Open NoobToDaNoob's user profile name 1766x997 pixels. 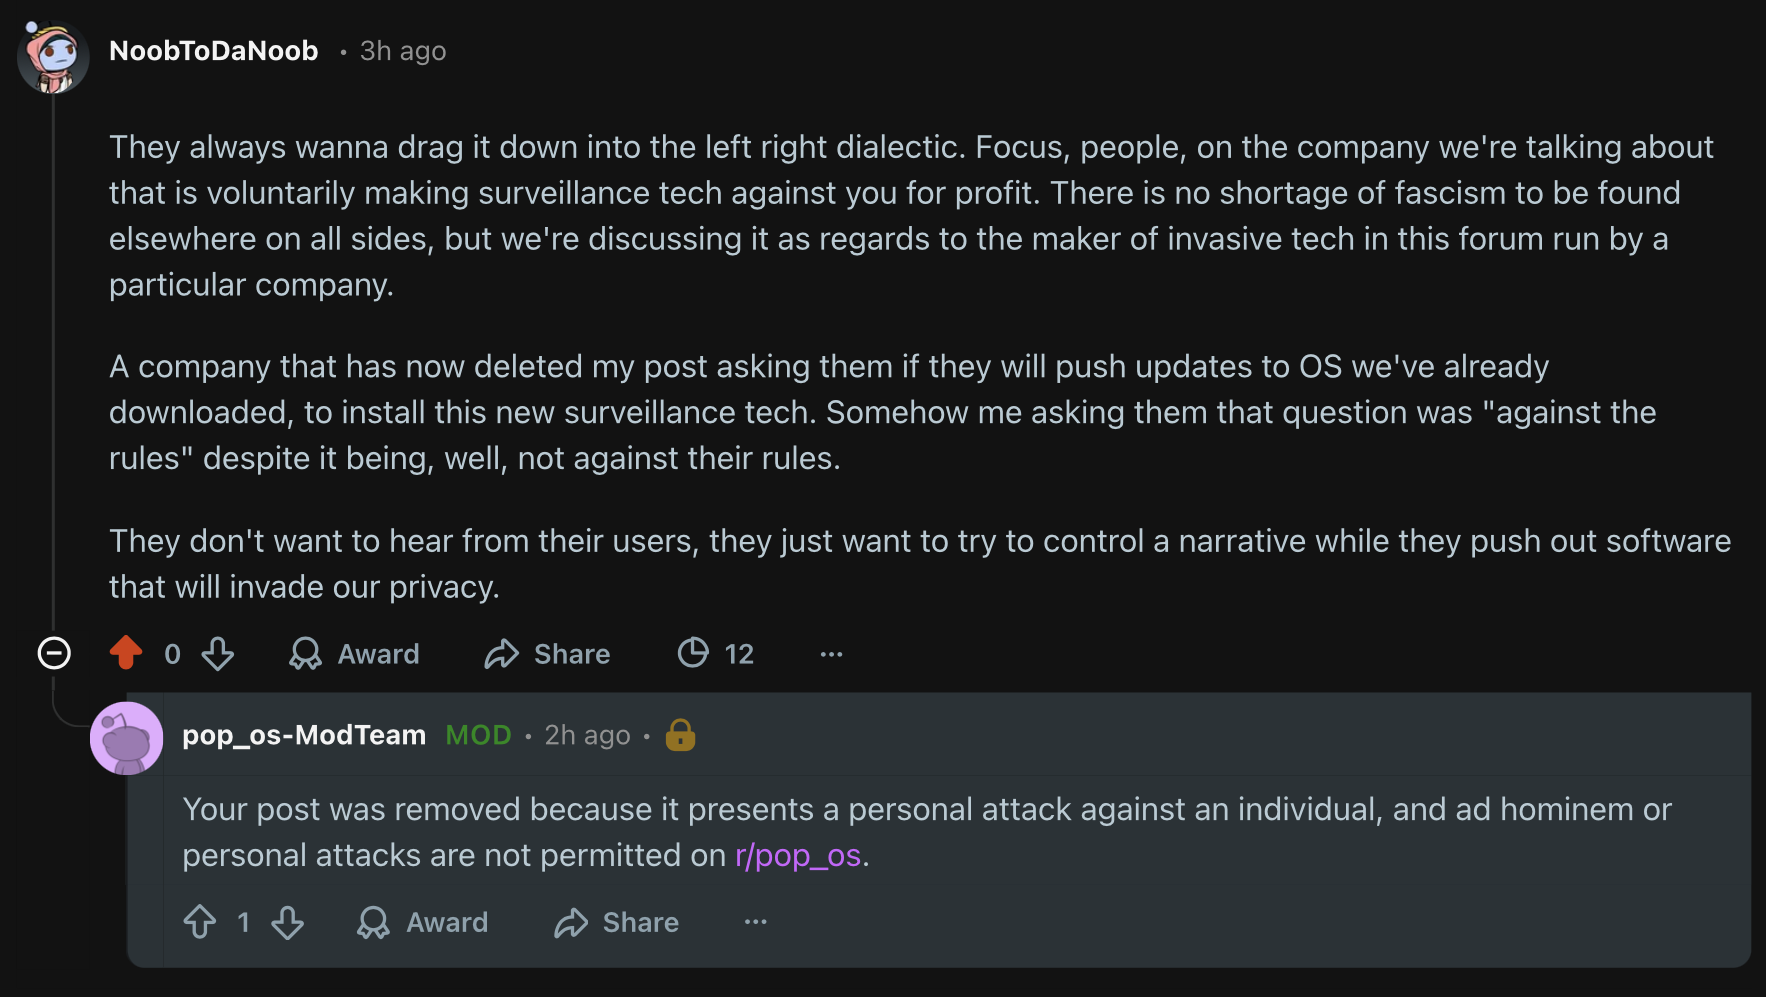[x=213, y=51]
